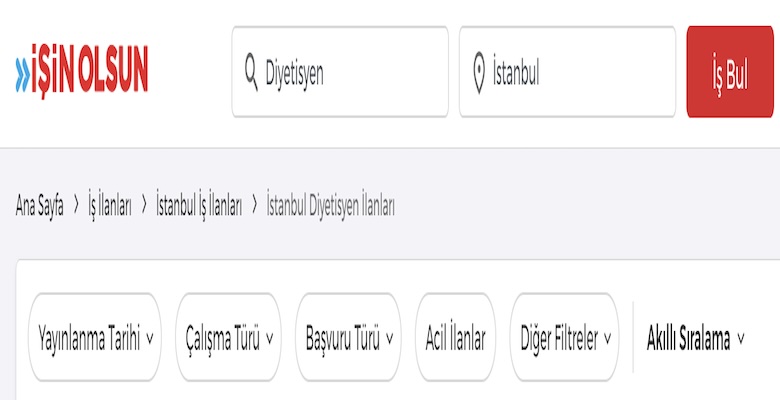
Task: Toggle the Acil İlanlar filter
Action: pos(455,337)
